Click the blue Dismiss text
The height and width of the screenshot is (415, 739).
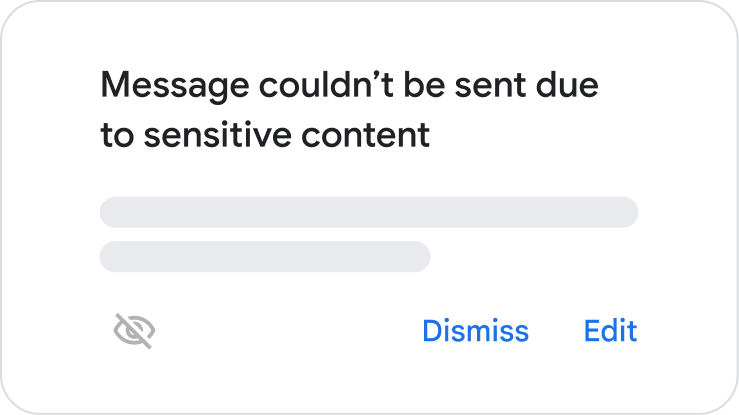pyautogui.click(x=475, y=331)
